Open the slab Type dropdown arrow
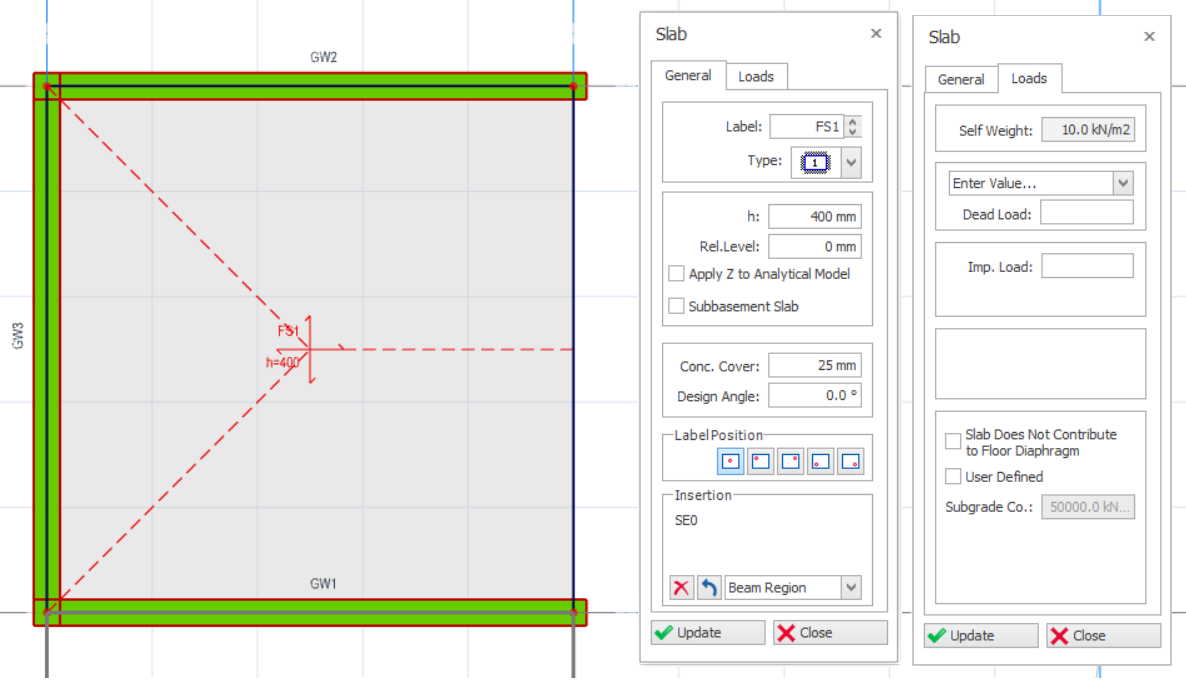The image size is (1186, 683). (851, 162)
